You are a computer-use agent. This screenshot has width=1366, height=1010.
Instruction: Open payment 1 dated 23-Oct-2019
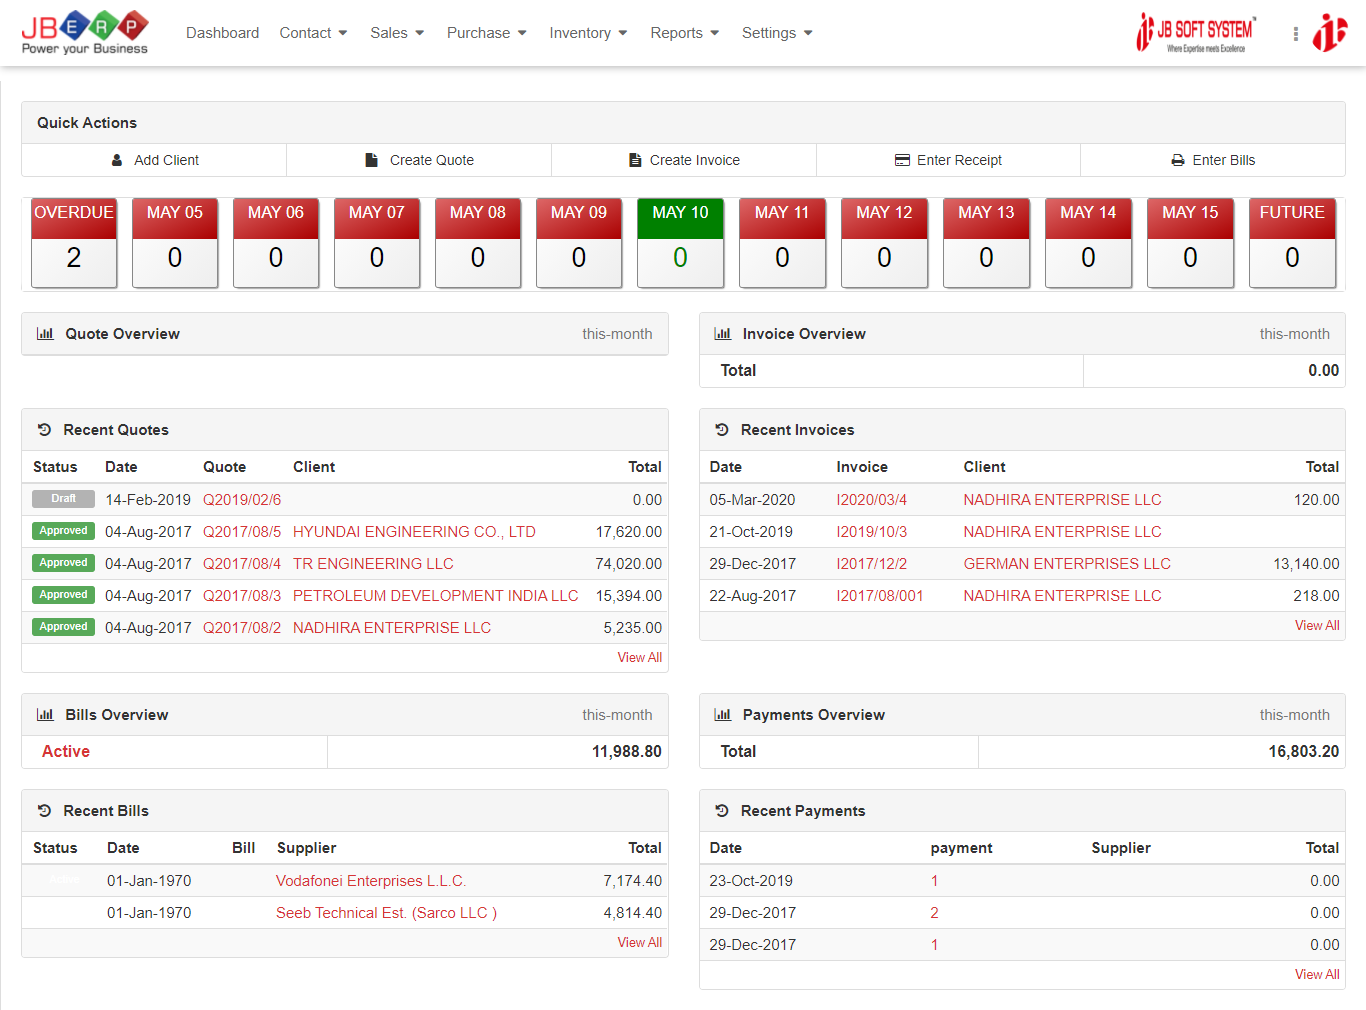click(x=935, y=881)
